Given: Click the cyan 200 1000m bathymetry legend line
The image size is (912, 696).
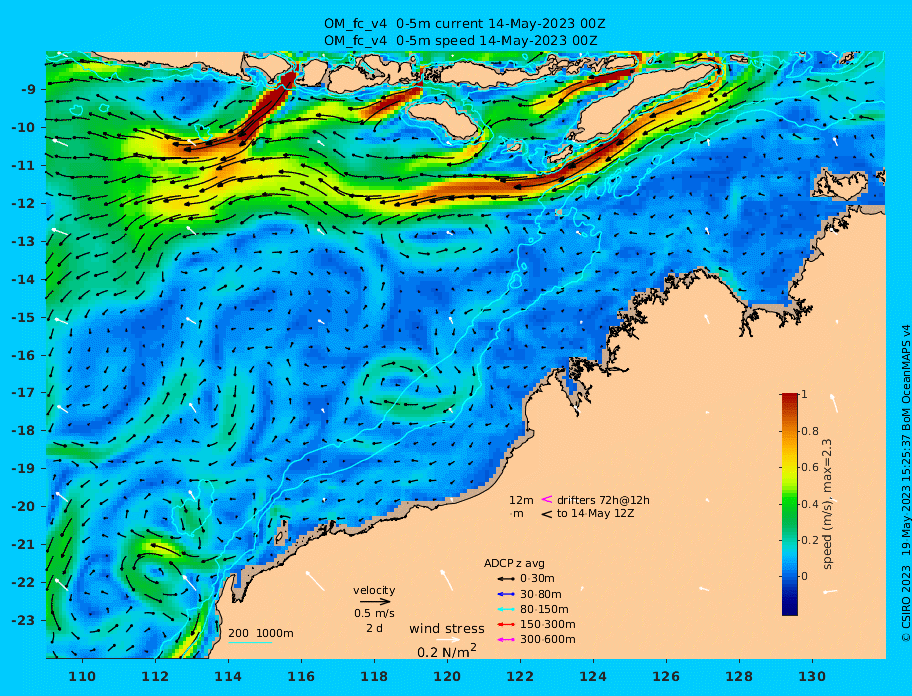Looking at the screenshot, I should [250, 643].
